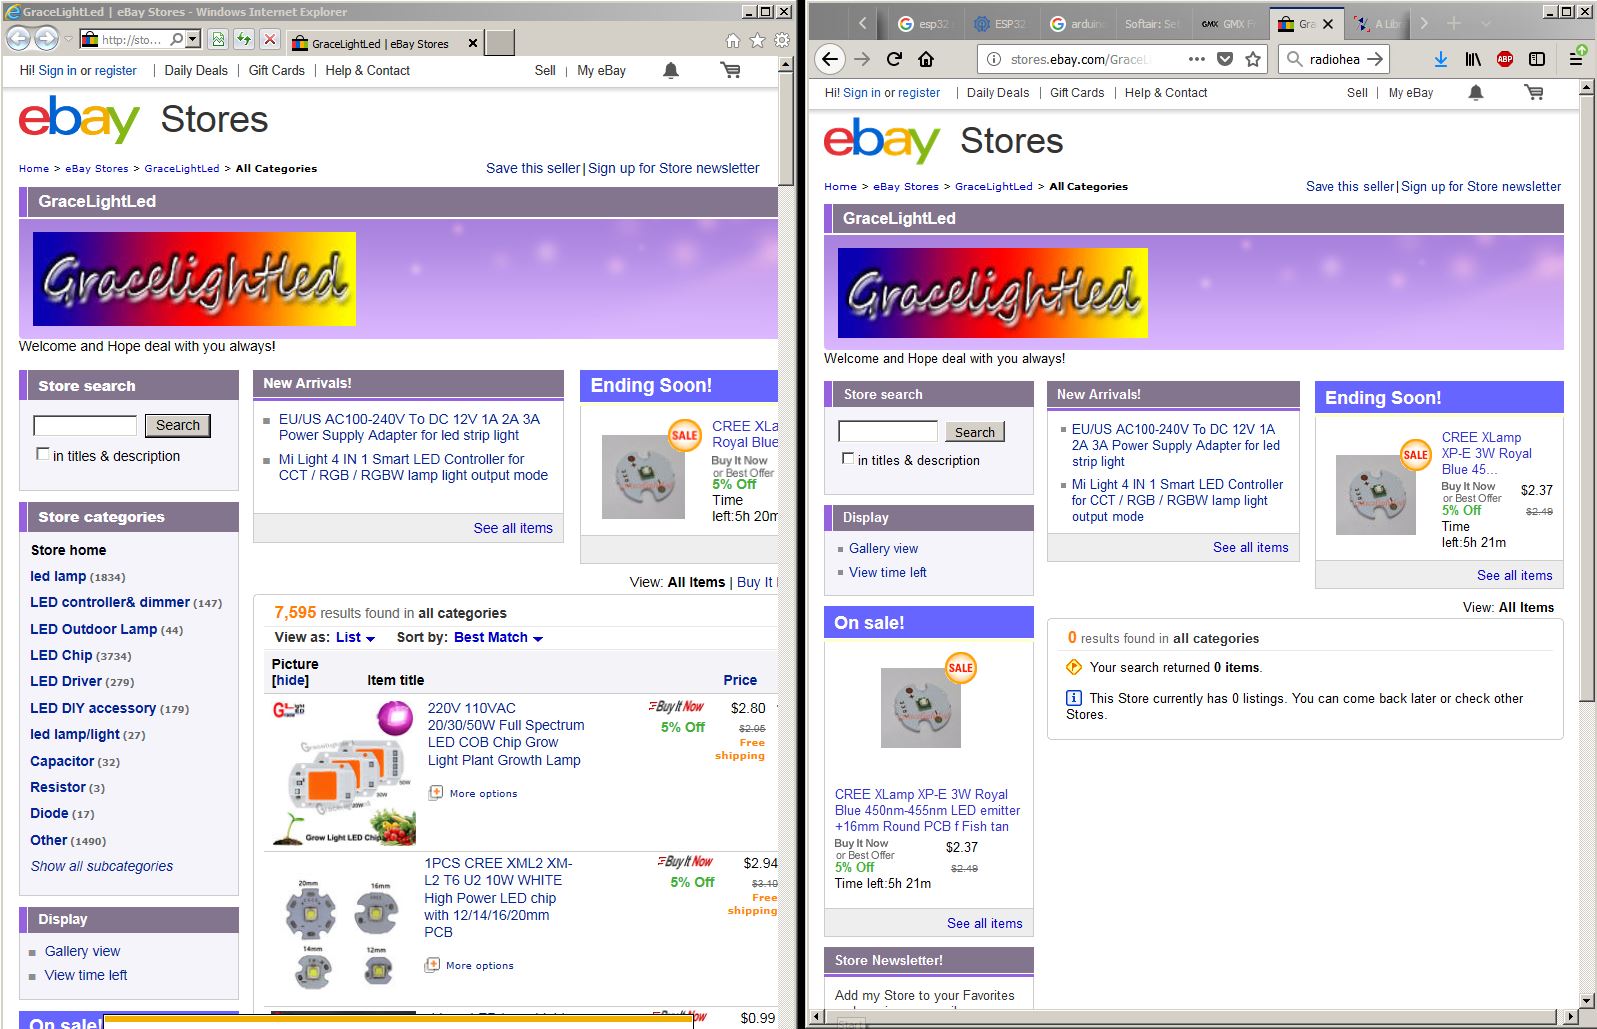Save the page to Pocket in Firefox
1597x1029 pixels.
pos(1225,59)
